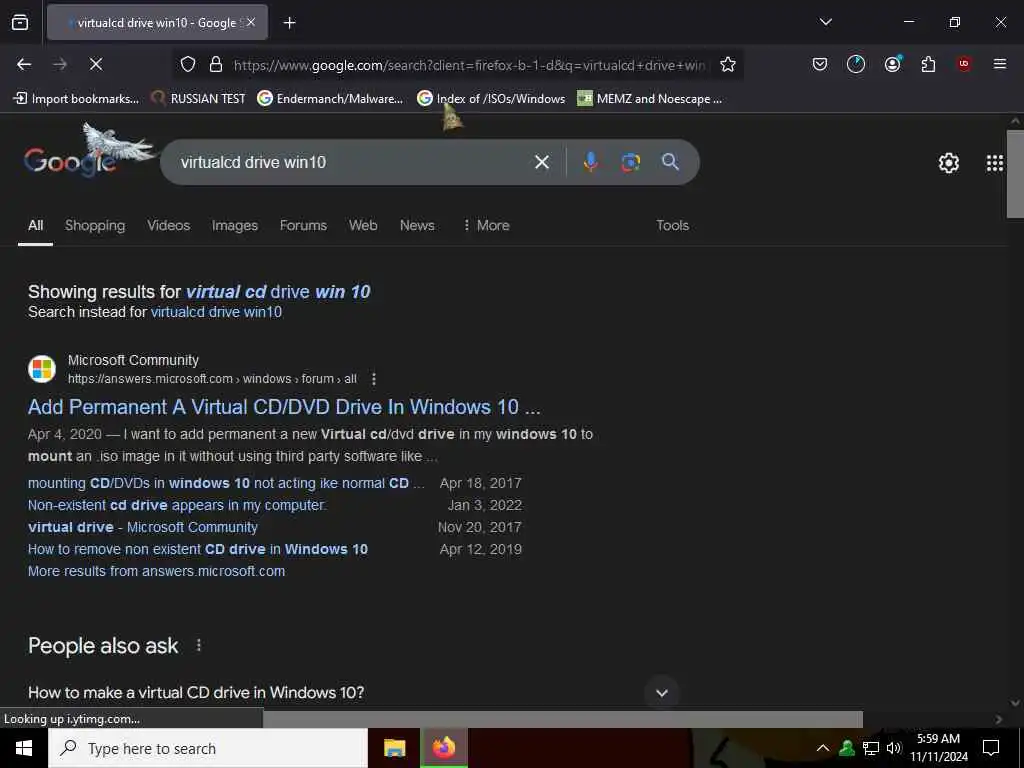Viewport: 1024px width, 768px height.
Task: Open a new tab with plus button
Action: [289, 23]
